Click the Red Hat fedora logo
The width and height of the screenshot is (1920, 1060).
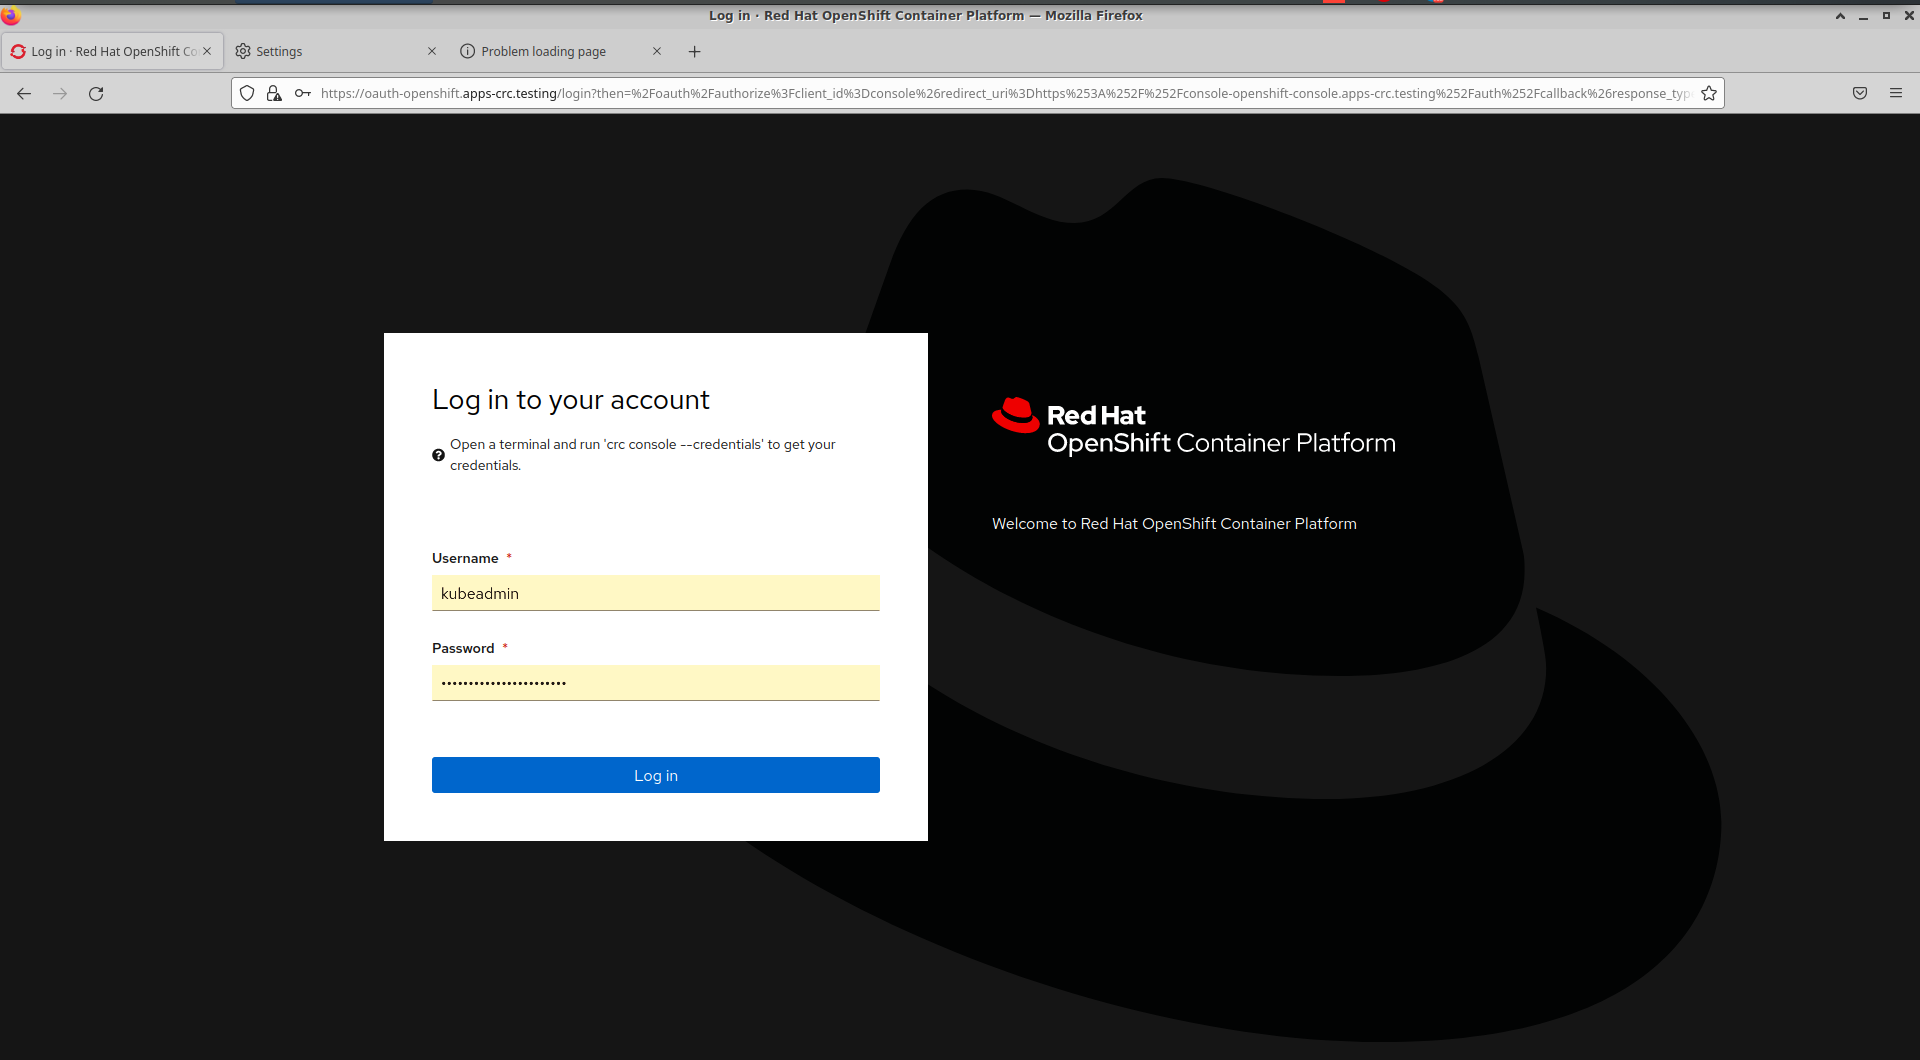pyautogui.click(x=1016, y=415)
